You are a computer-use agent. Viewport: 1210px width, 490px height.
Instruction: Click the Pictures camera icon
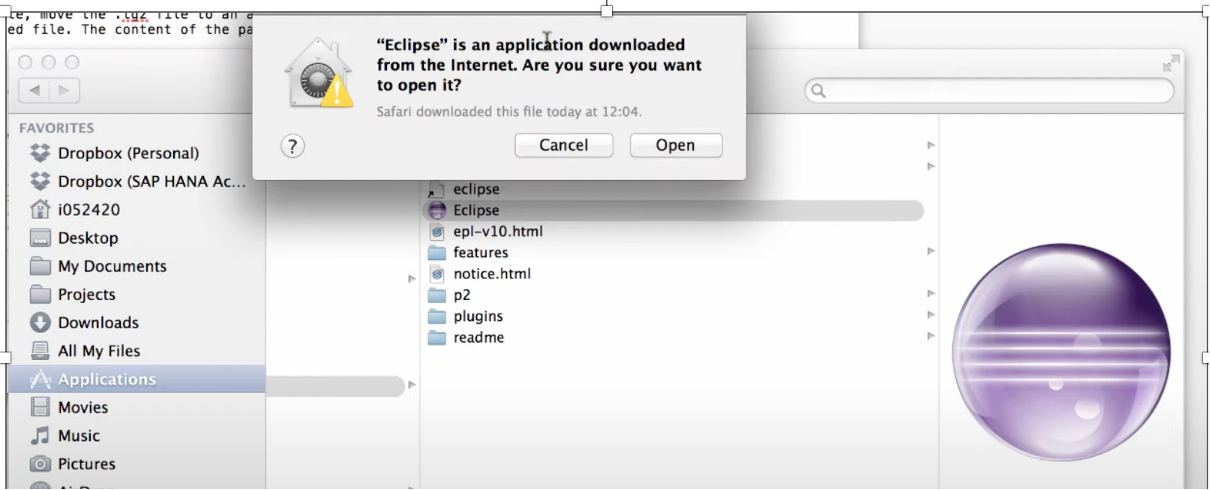(x=40, y=464)
